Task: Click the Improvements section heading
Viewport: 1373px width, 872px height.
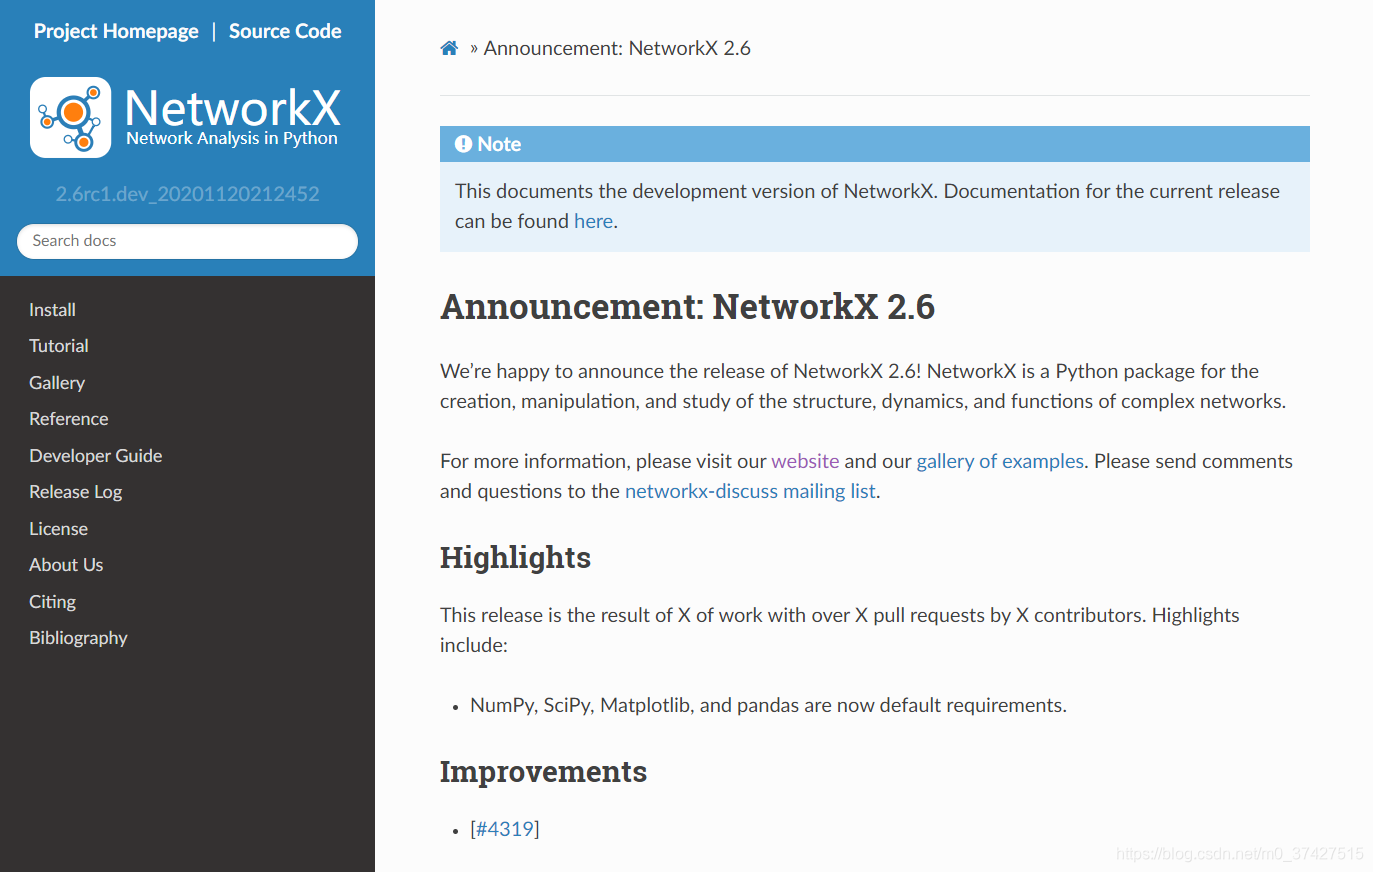Action: point(543,772)
